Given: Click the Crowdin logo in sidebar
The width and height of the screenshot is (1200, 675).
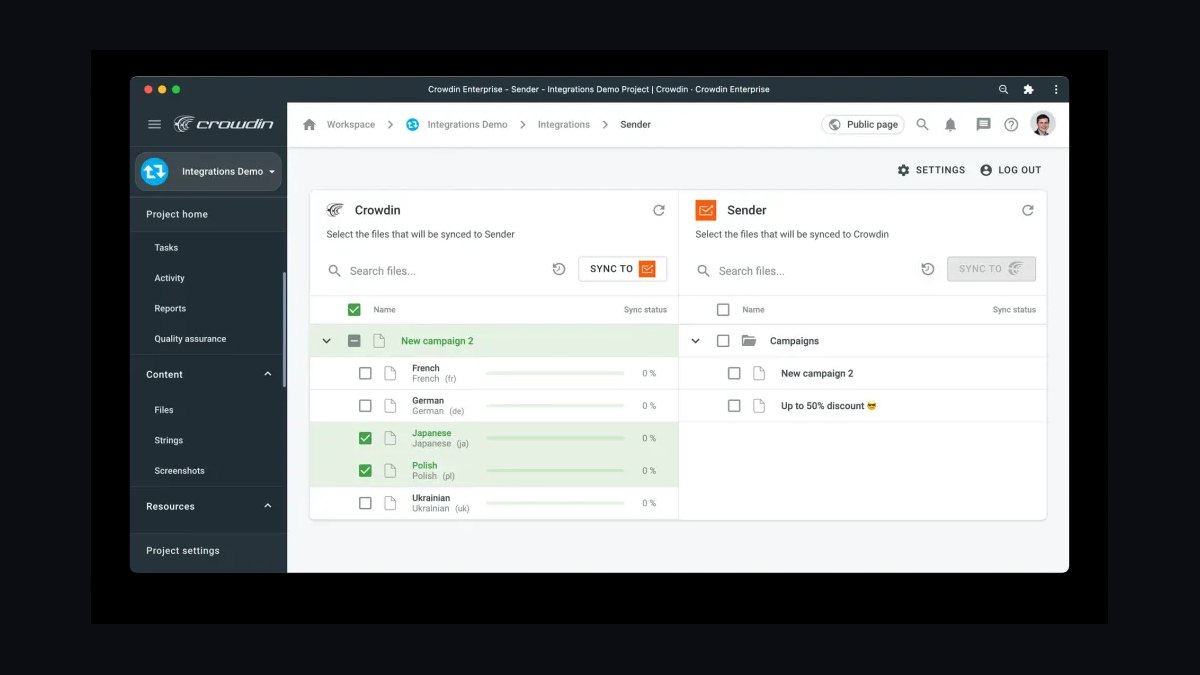Looking at the screenshot, I should tap(223, 124).
